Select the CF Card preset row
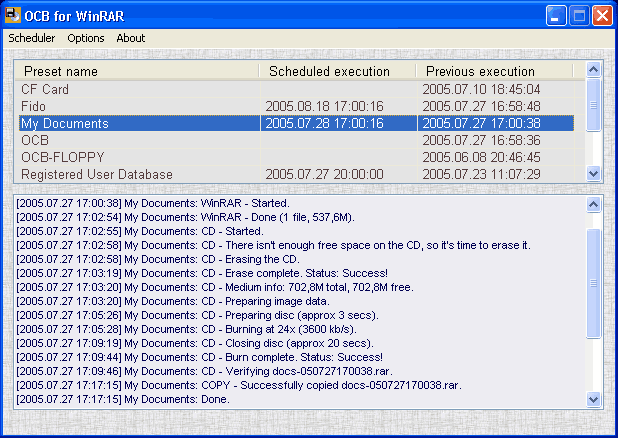The height and width of the screenshot is (438, 618). pyautogui.click(x=296, y=89)
